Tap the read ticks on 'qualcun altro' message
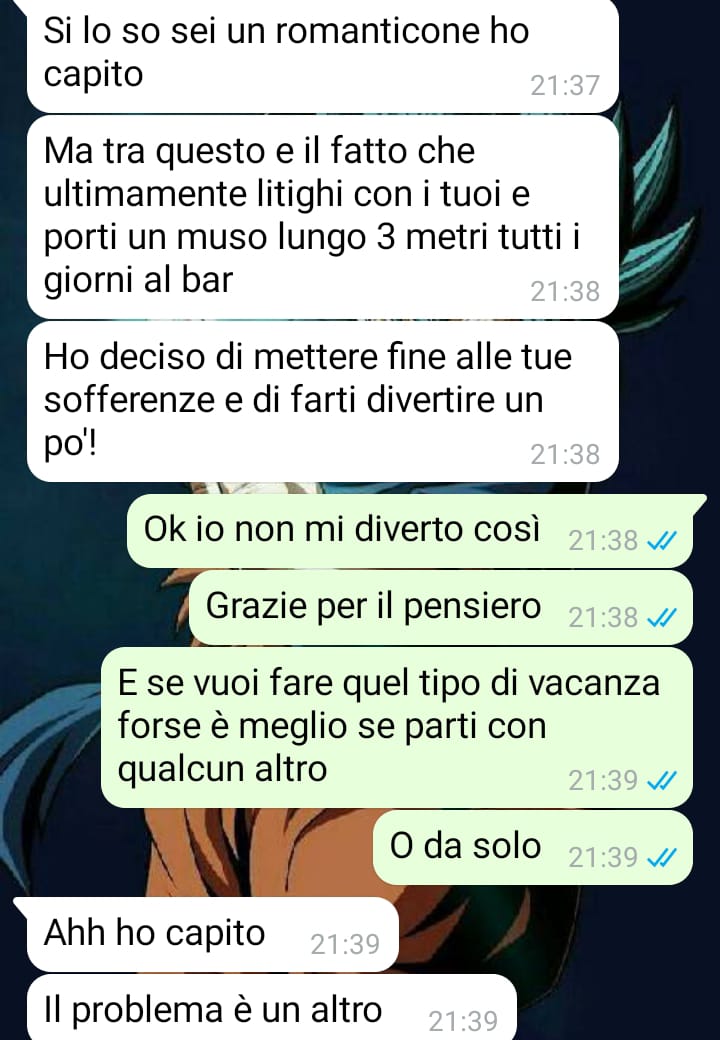The height and width of the screenshot is (1040, 720). 662,781
